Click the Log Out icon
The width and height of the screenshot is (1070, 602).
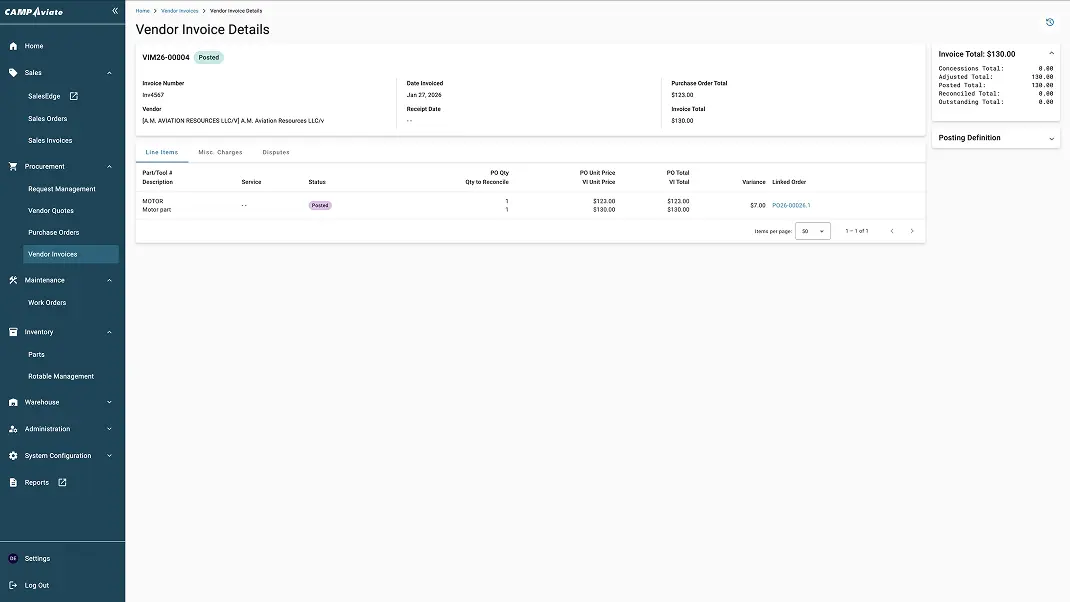[x=13, y=586]
